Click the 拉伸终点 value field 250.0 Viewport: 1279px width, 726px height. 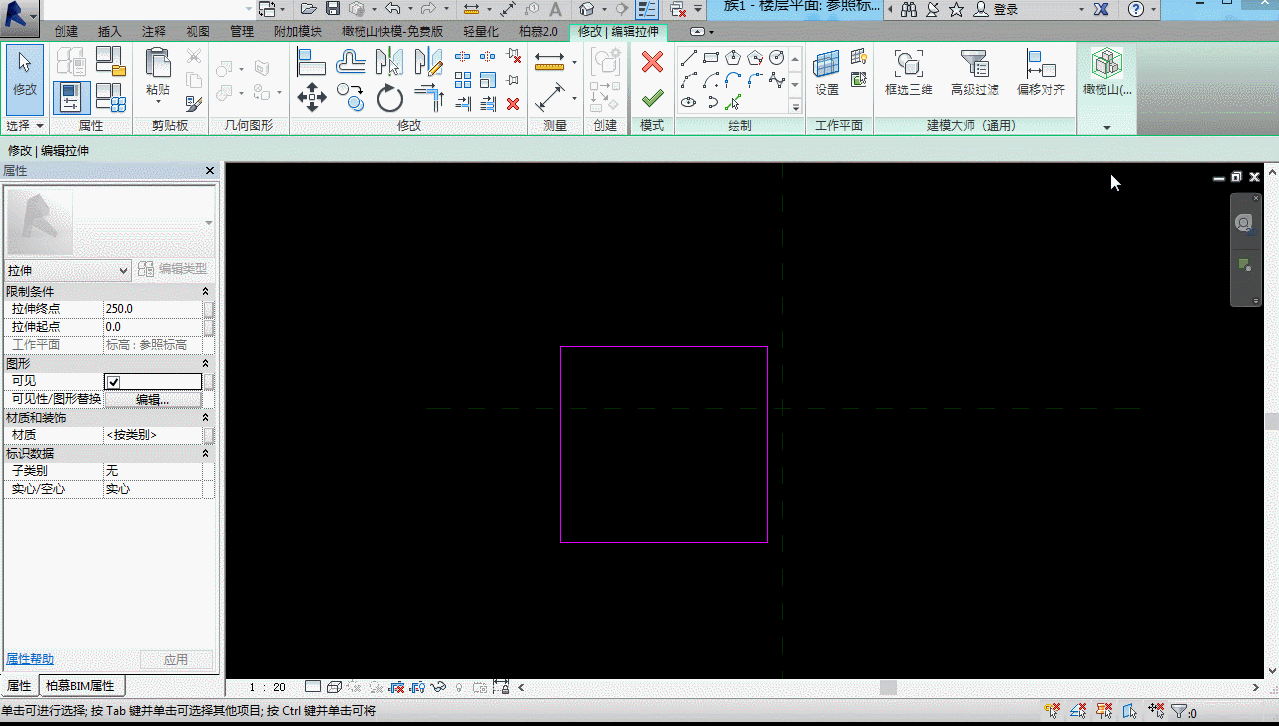point(153,309)
